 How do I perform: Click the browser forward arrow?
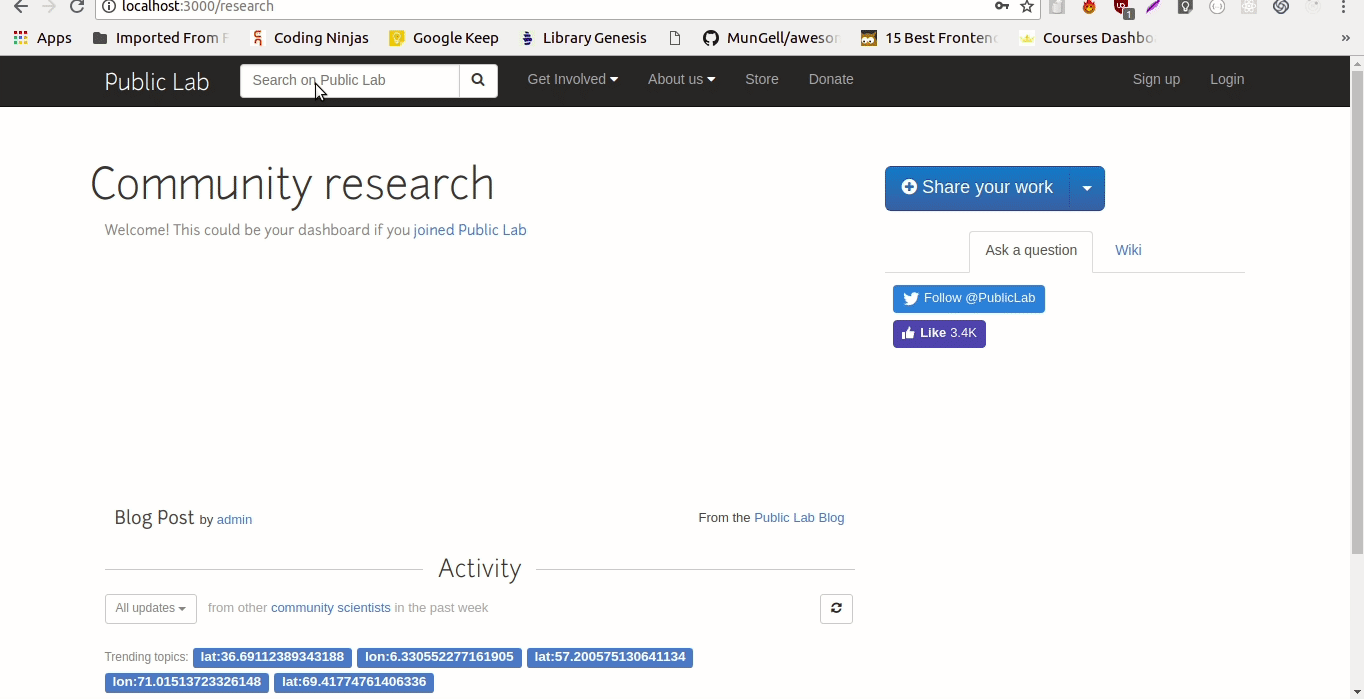(48, 7)
